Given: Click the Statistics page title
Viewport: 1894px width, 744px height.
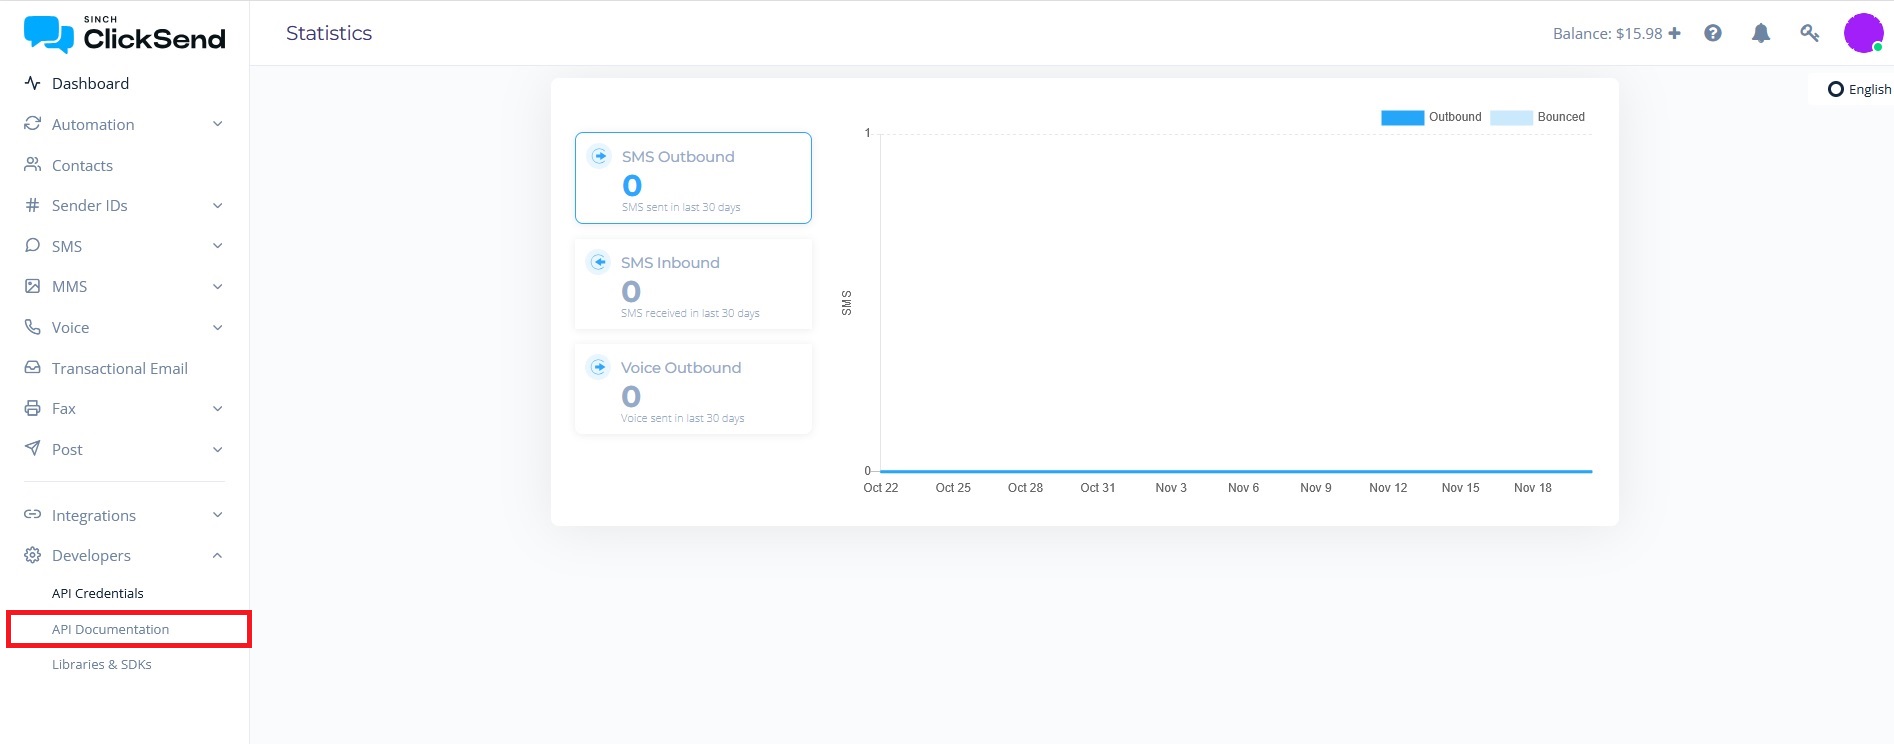Looking at the screenshot, I should pos(329,33).
